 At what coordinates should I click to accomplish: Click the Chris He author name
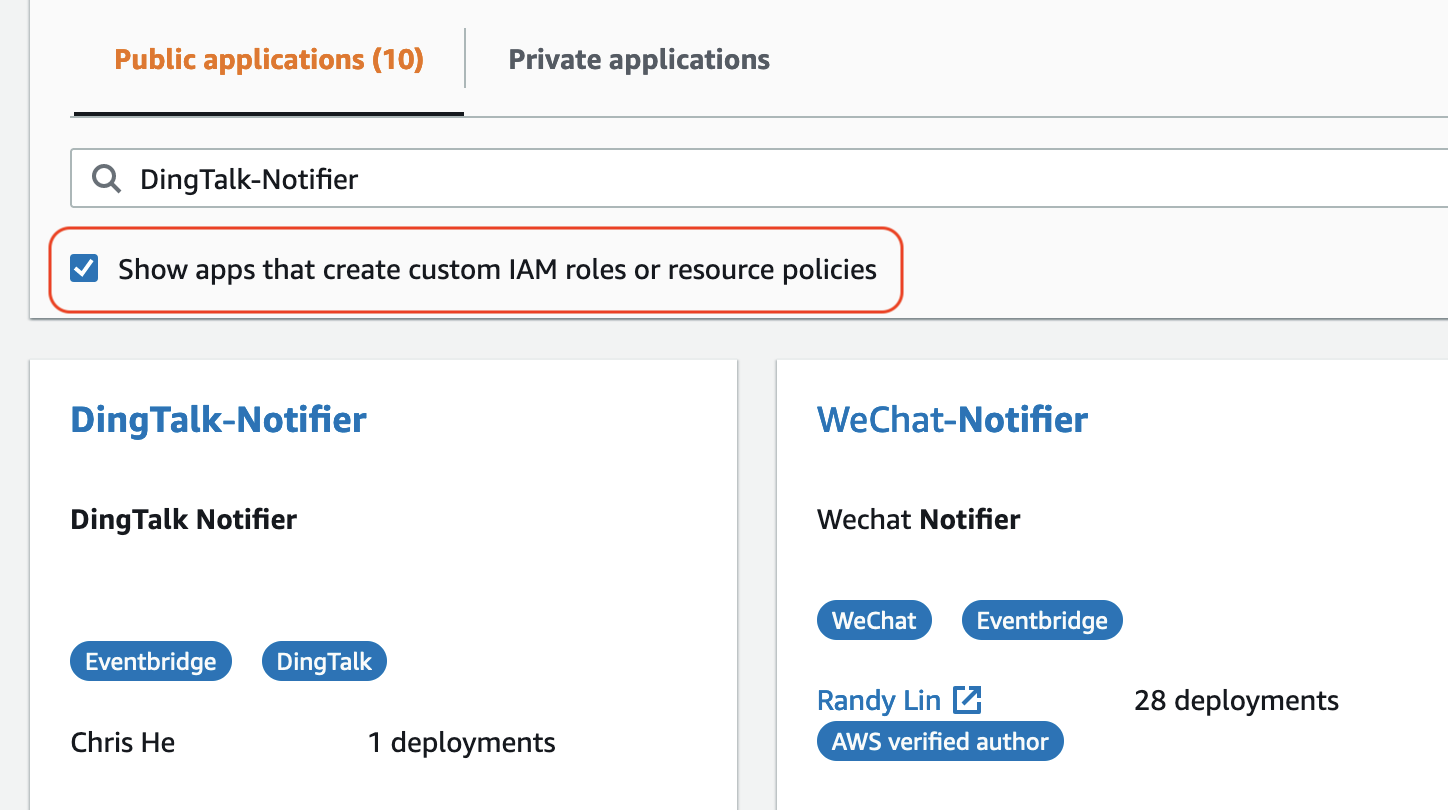pos(123,742)
